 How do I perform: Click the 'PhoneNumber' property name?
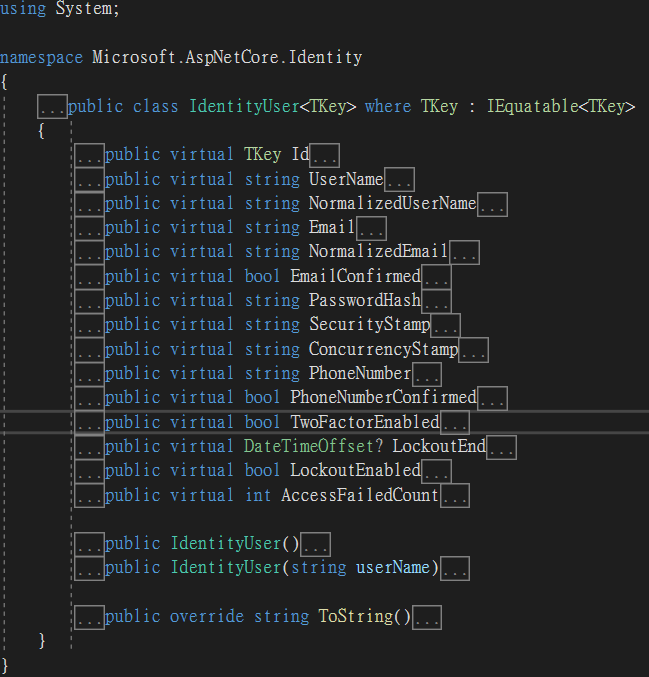click(x=360, y=373)
